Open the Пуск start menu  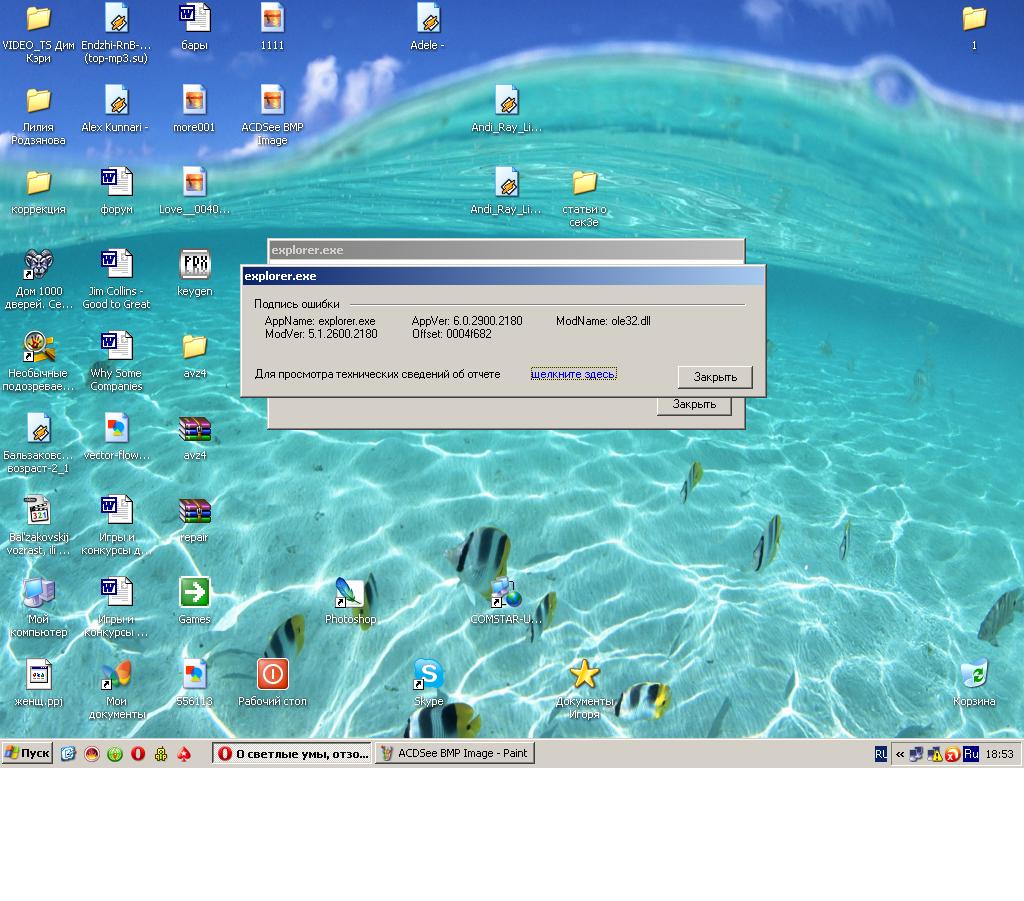(28, 754)
